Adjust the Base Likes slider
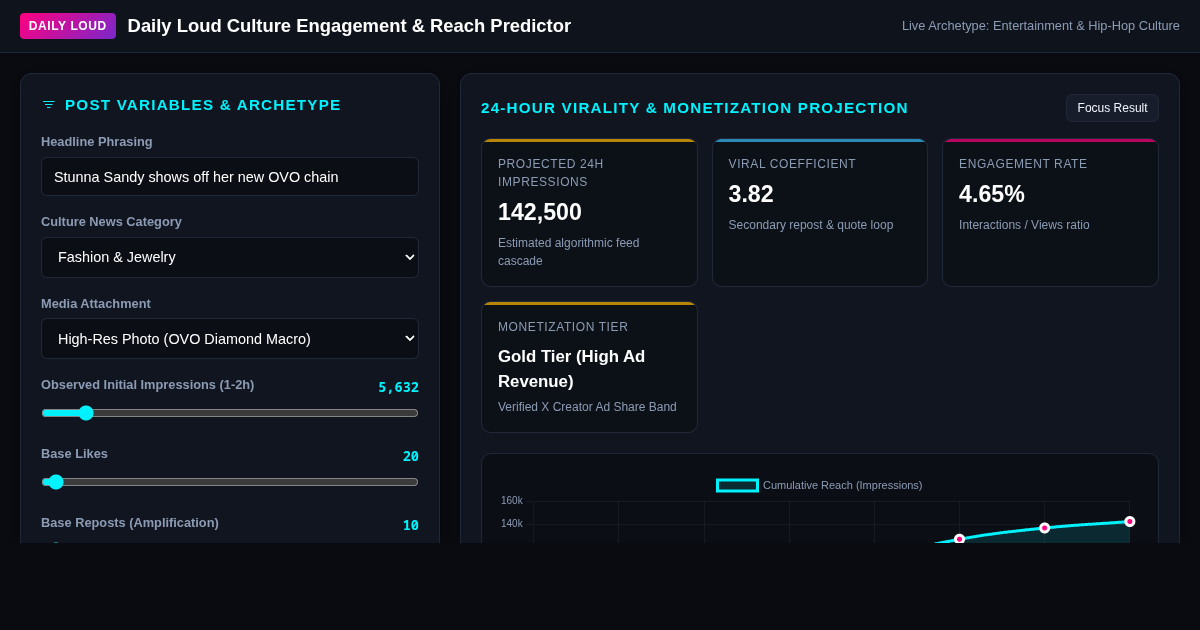Viewport: 1200px width, 630px height. pyautogui.click(x=230, y=482)
